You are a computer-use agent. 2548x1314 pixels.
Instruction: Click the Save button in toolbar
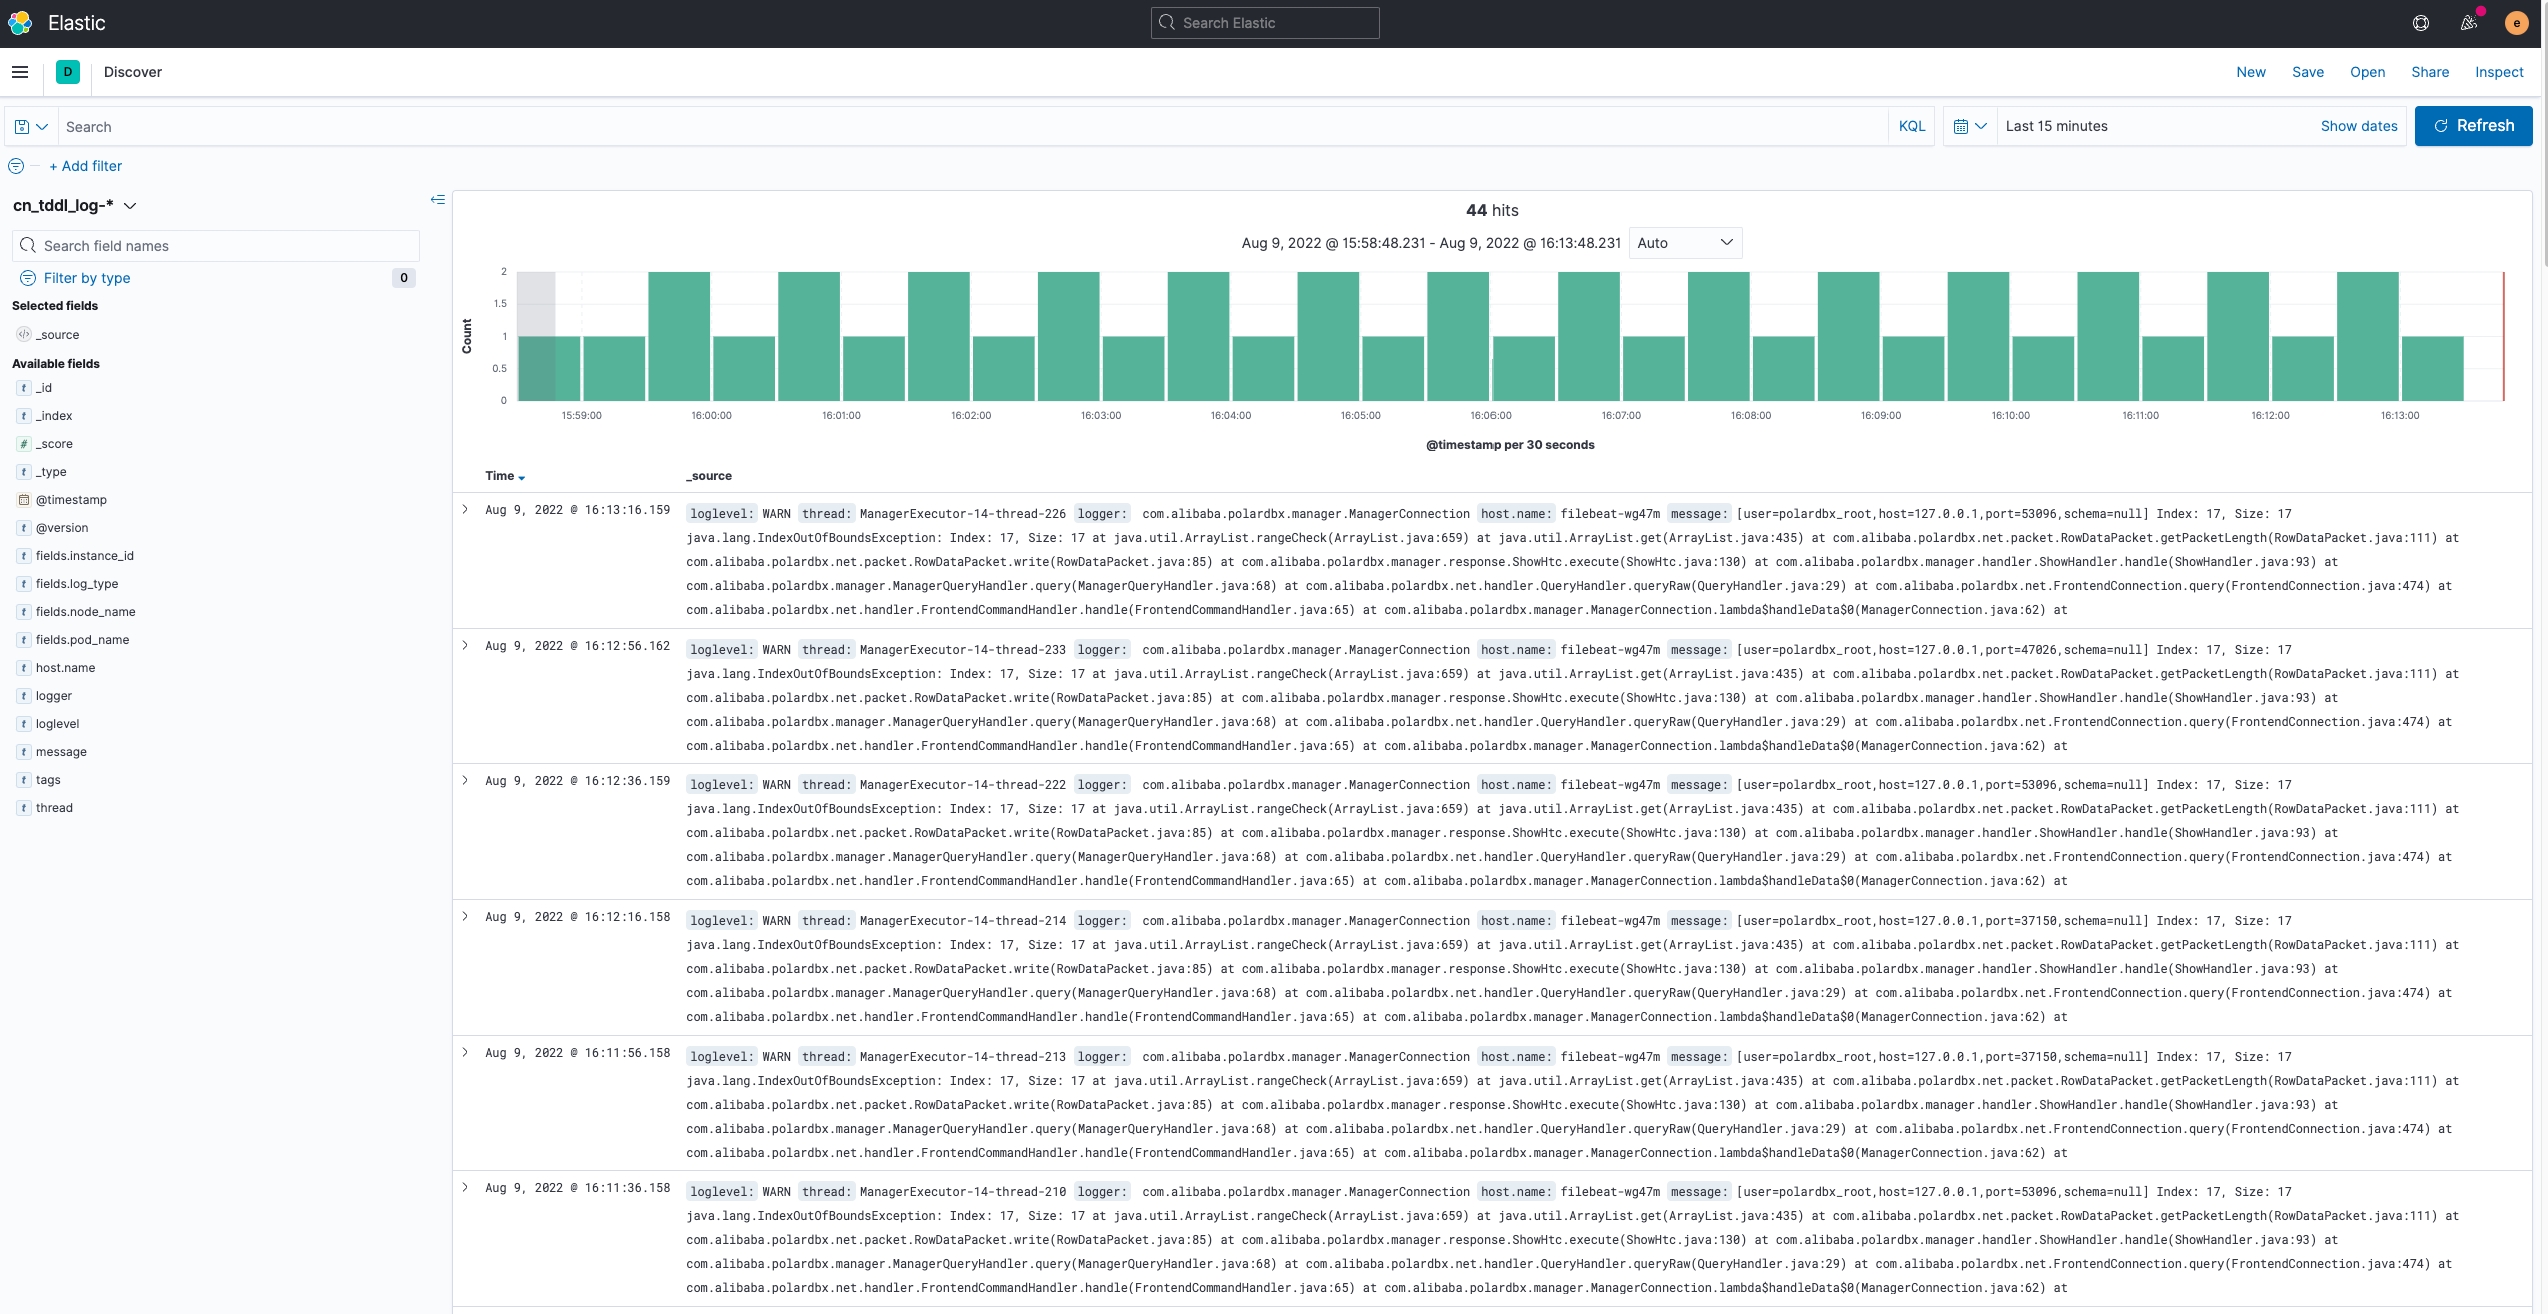point(2308,72)
